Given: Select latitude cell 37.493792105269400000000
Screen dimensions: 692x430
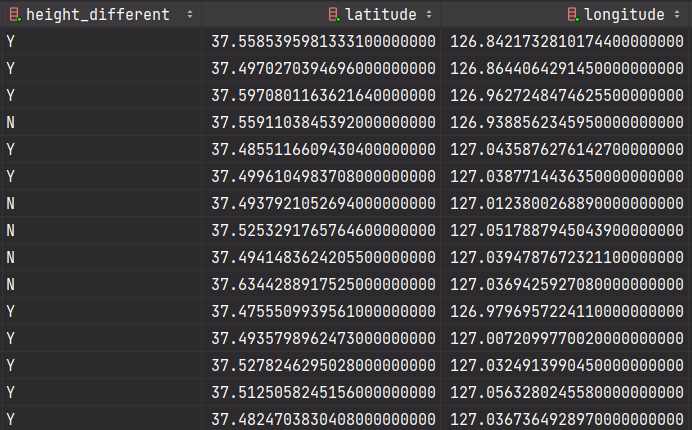Looking at the screenshot, I should 321,204.
